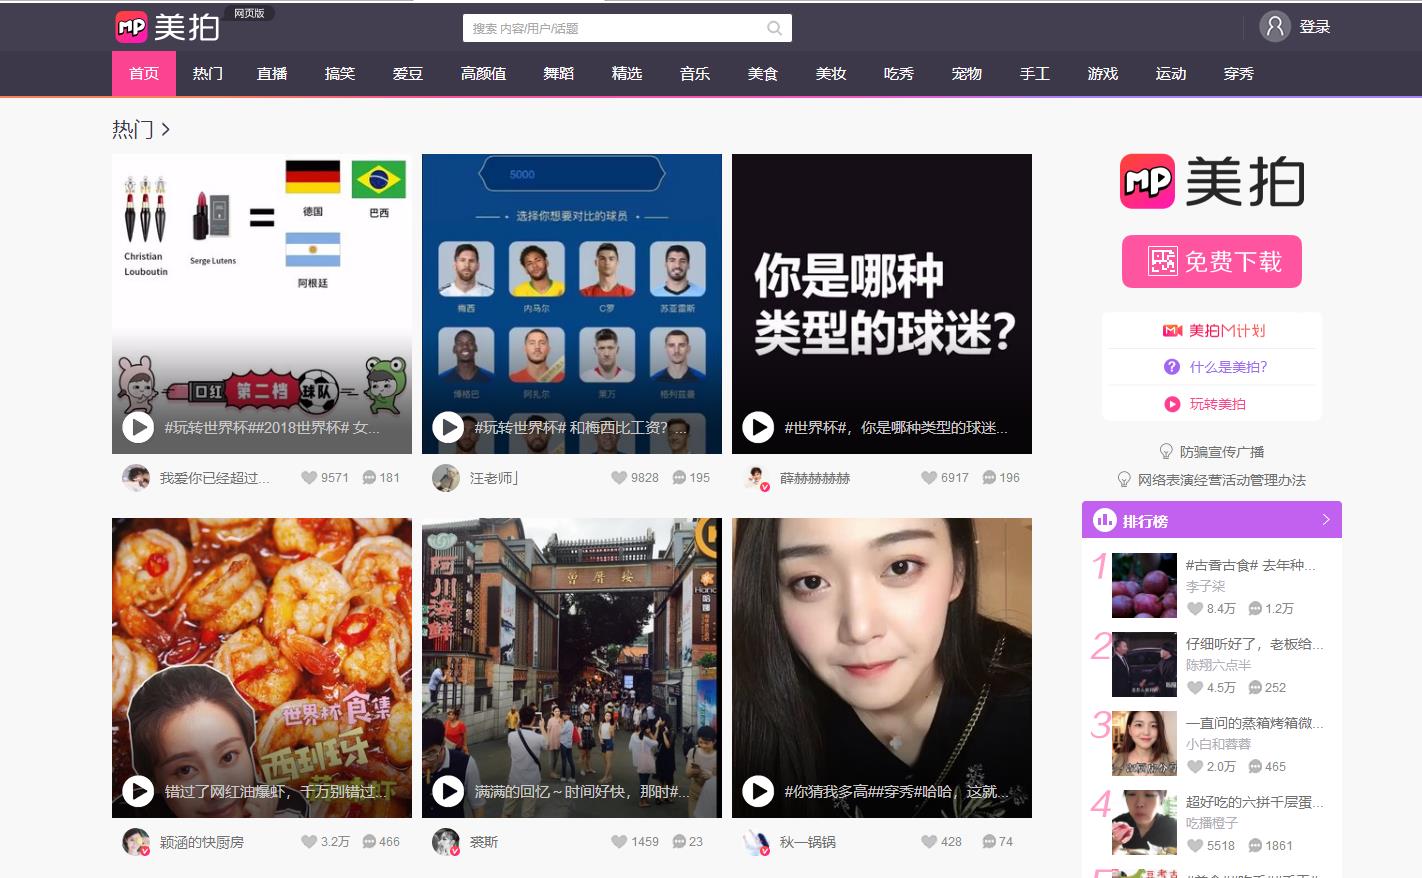1422x878 pixels.
Task: Expand the 热门 section via its arrow
Action: tap(167, 129)
